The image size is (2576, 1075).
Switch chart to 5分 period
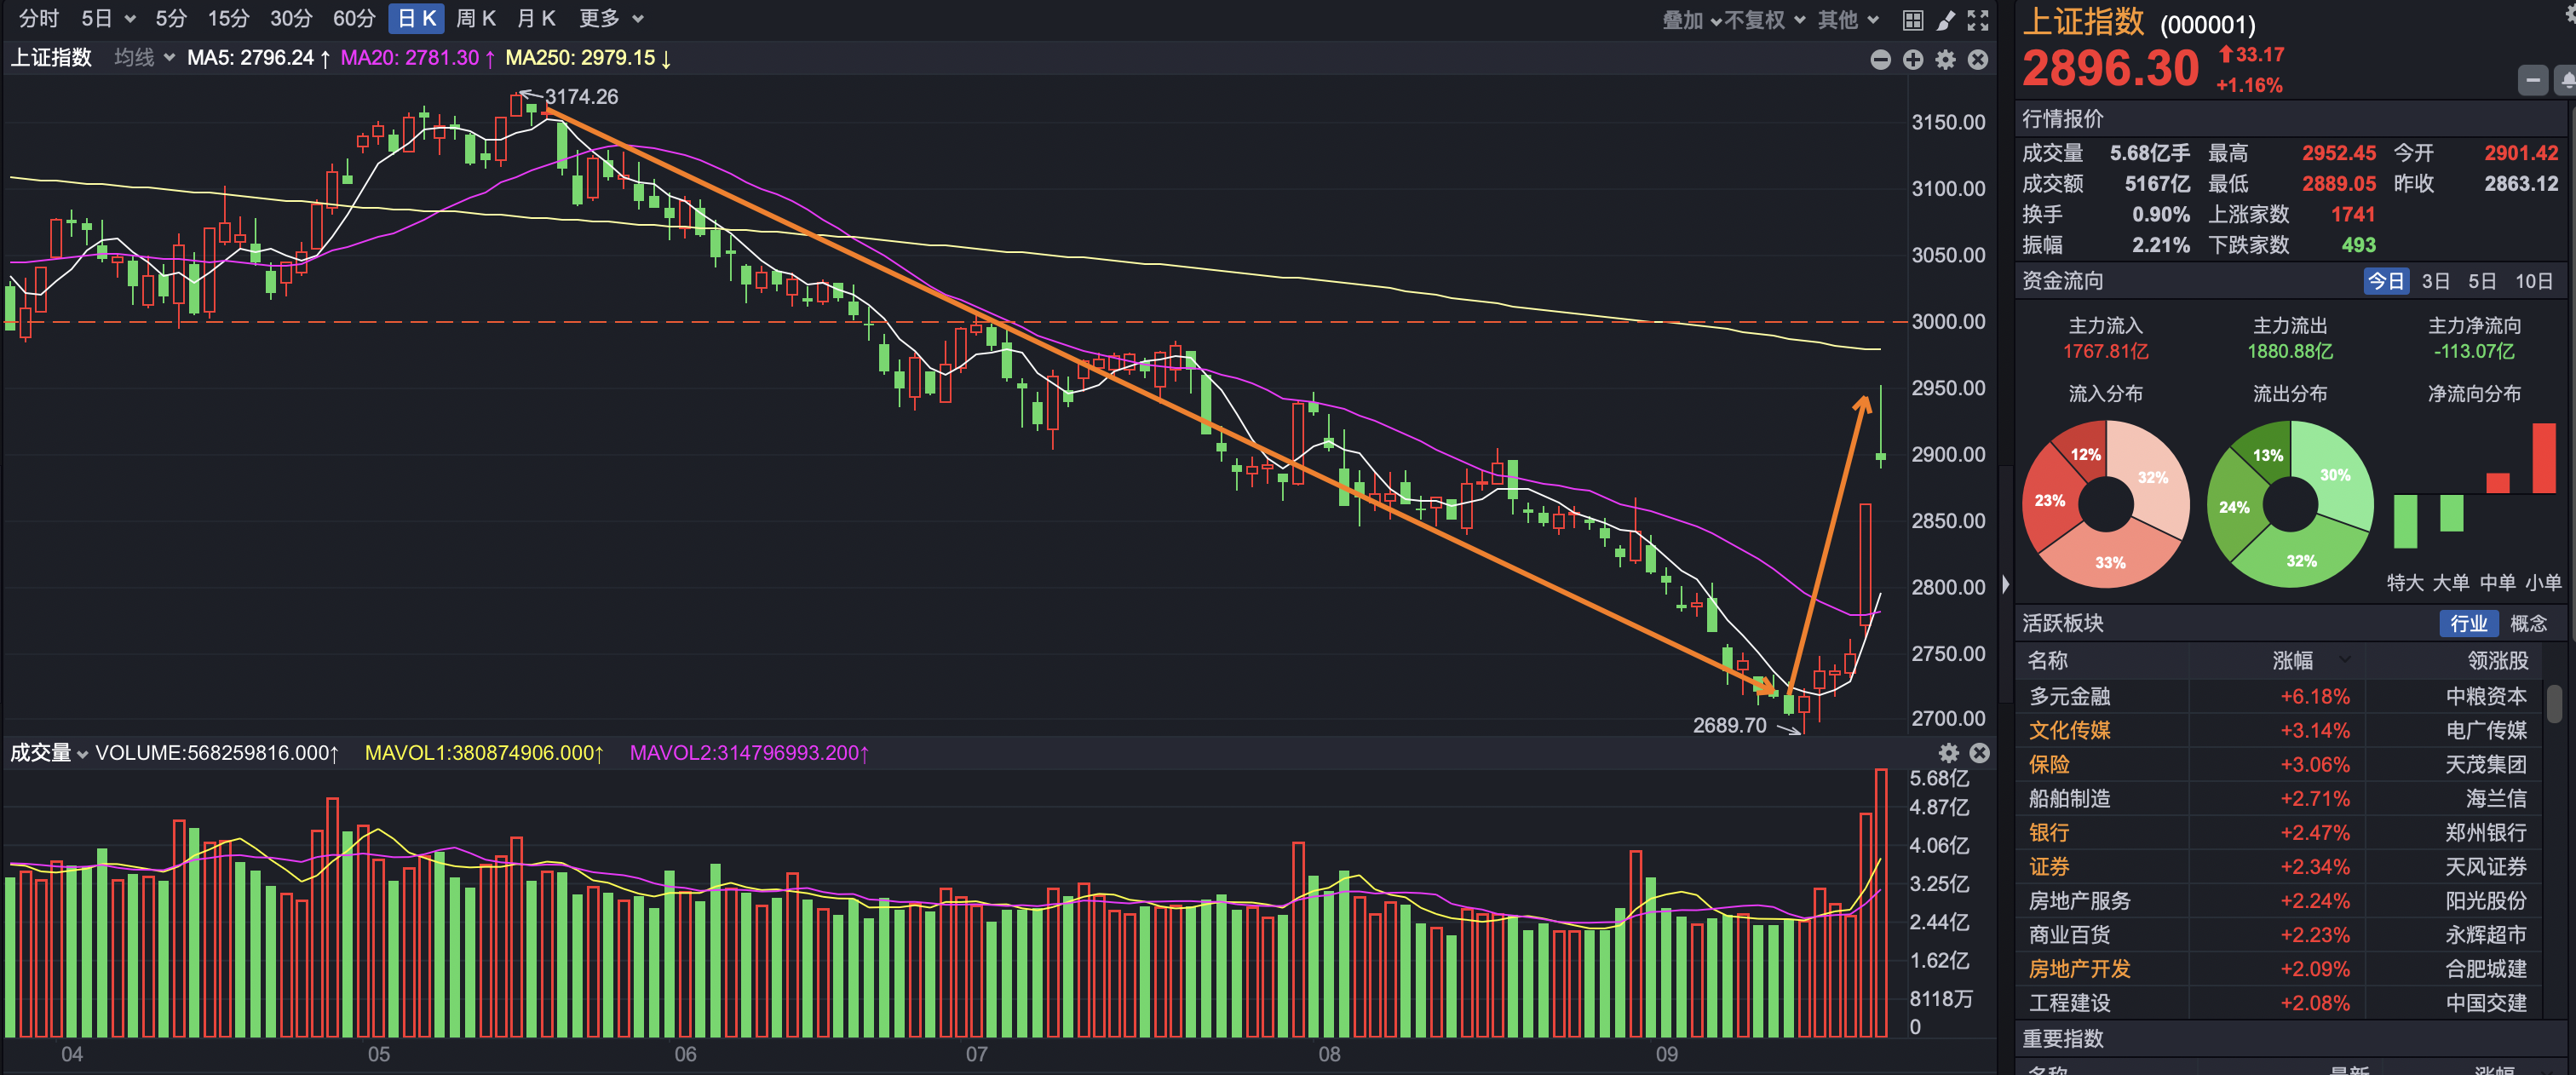[171, 19]
